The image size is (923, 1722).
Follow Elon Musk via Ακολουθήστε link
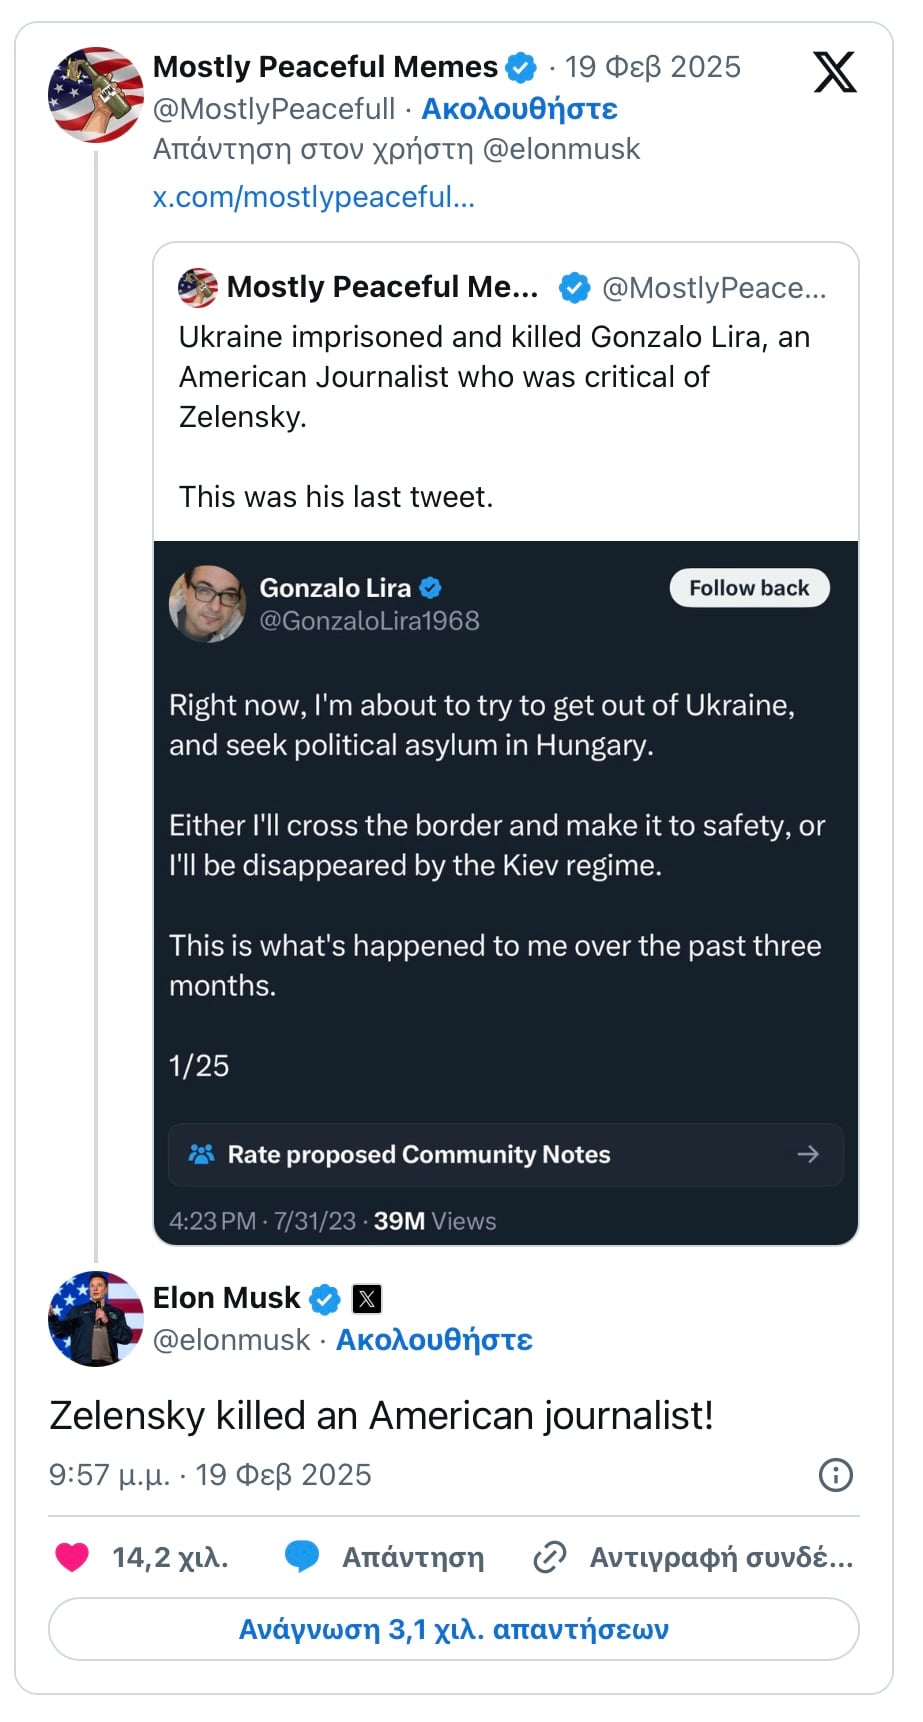click(434, 1340)
